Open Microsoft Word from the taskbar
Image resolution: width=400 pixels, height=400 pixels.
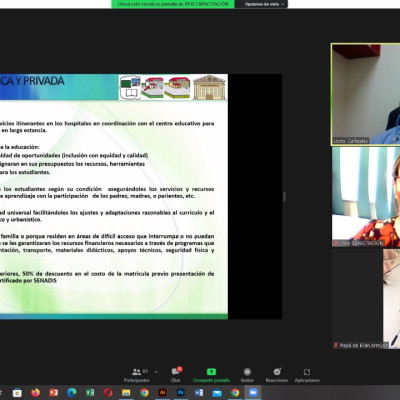coord(199,393)
